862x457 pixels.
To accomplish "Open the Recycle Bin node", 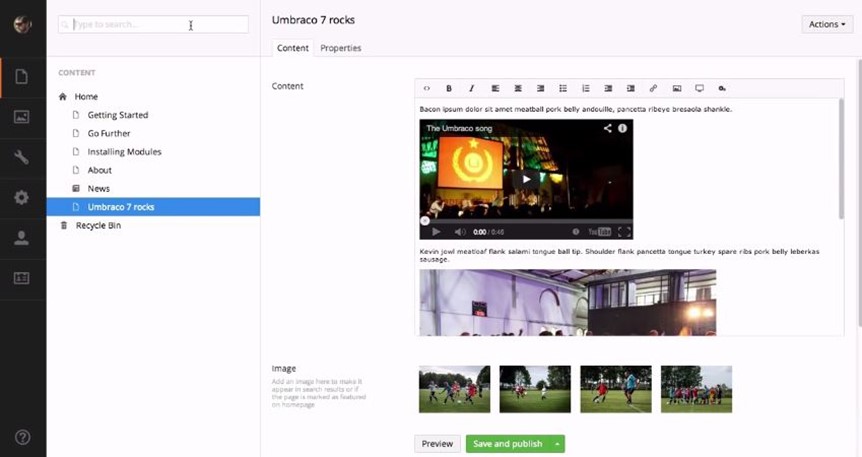I will point(98,225).
